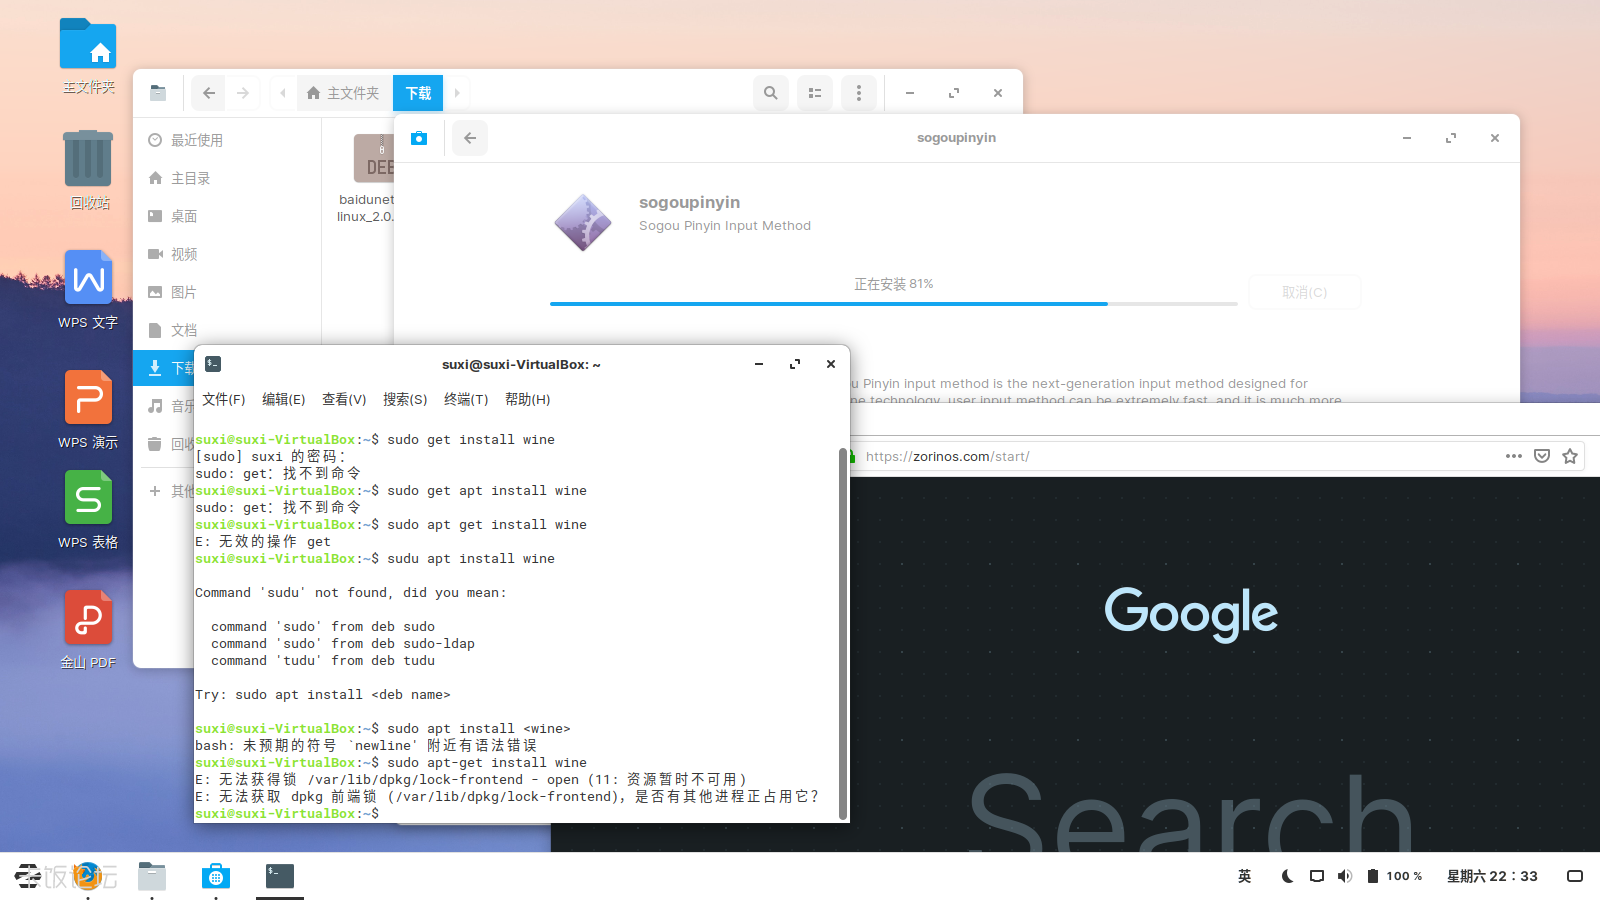Viewport: 1600px width, 900px height.
Task: Open search in the file manager
Action: click(x=770, y=93)
